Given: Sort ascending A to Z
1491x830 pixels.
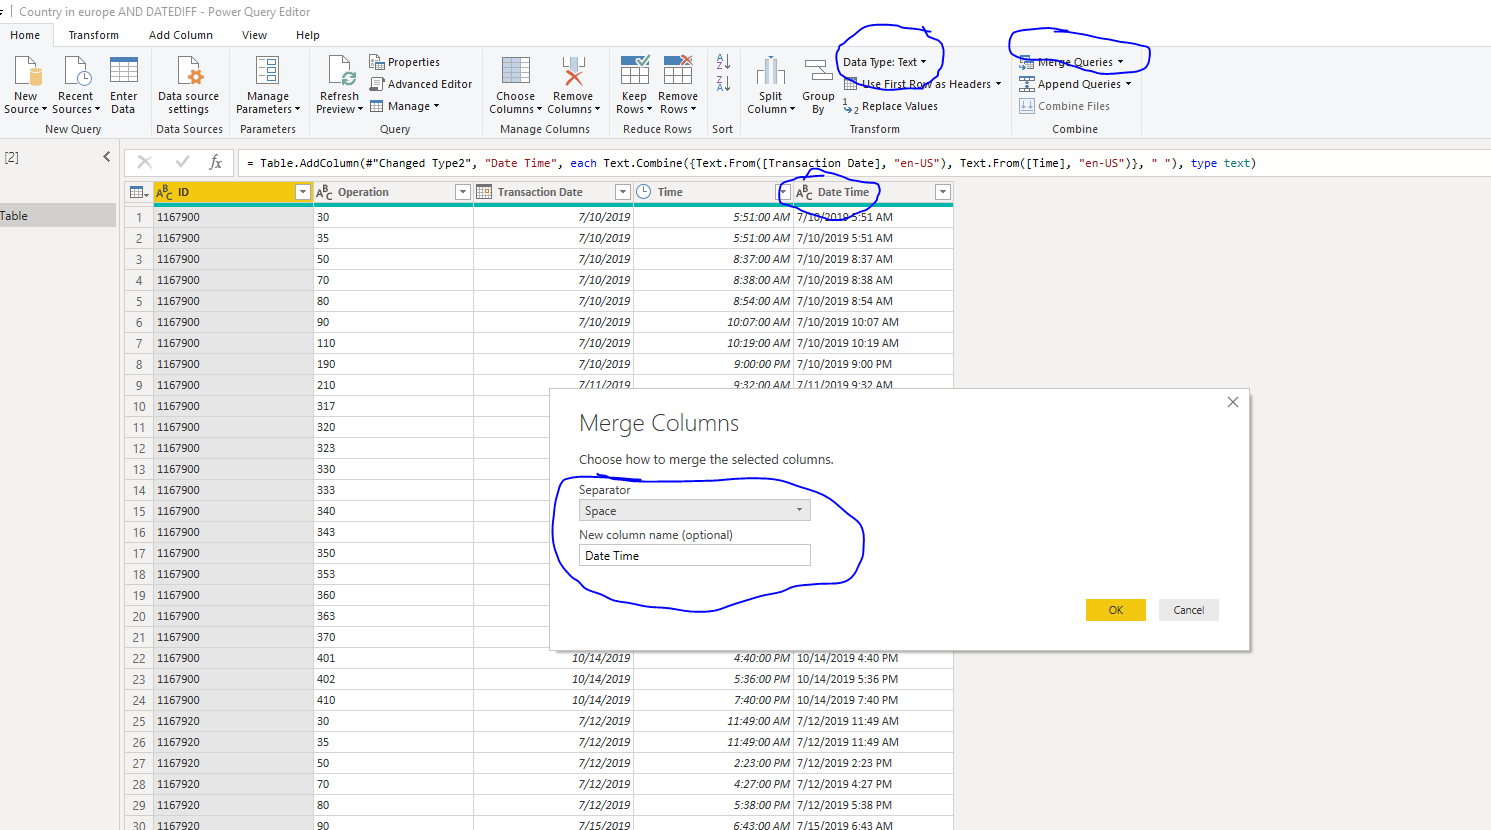Looking at the screenshot, I should click(x=723, y=62).
